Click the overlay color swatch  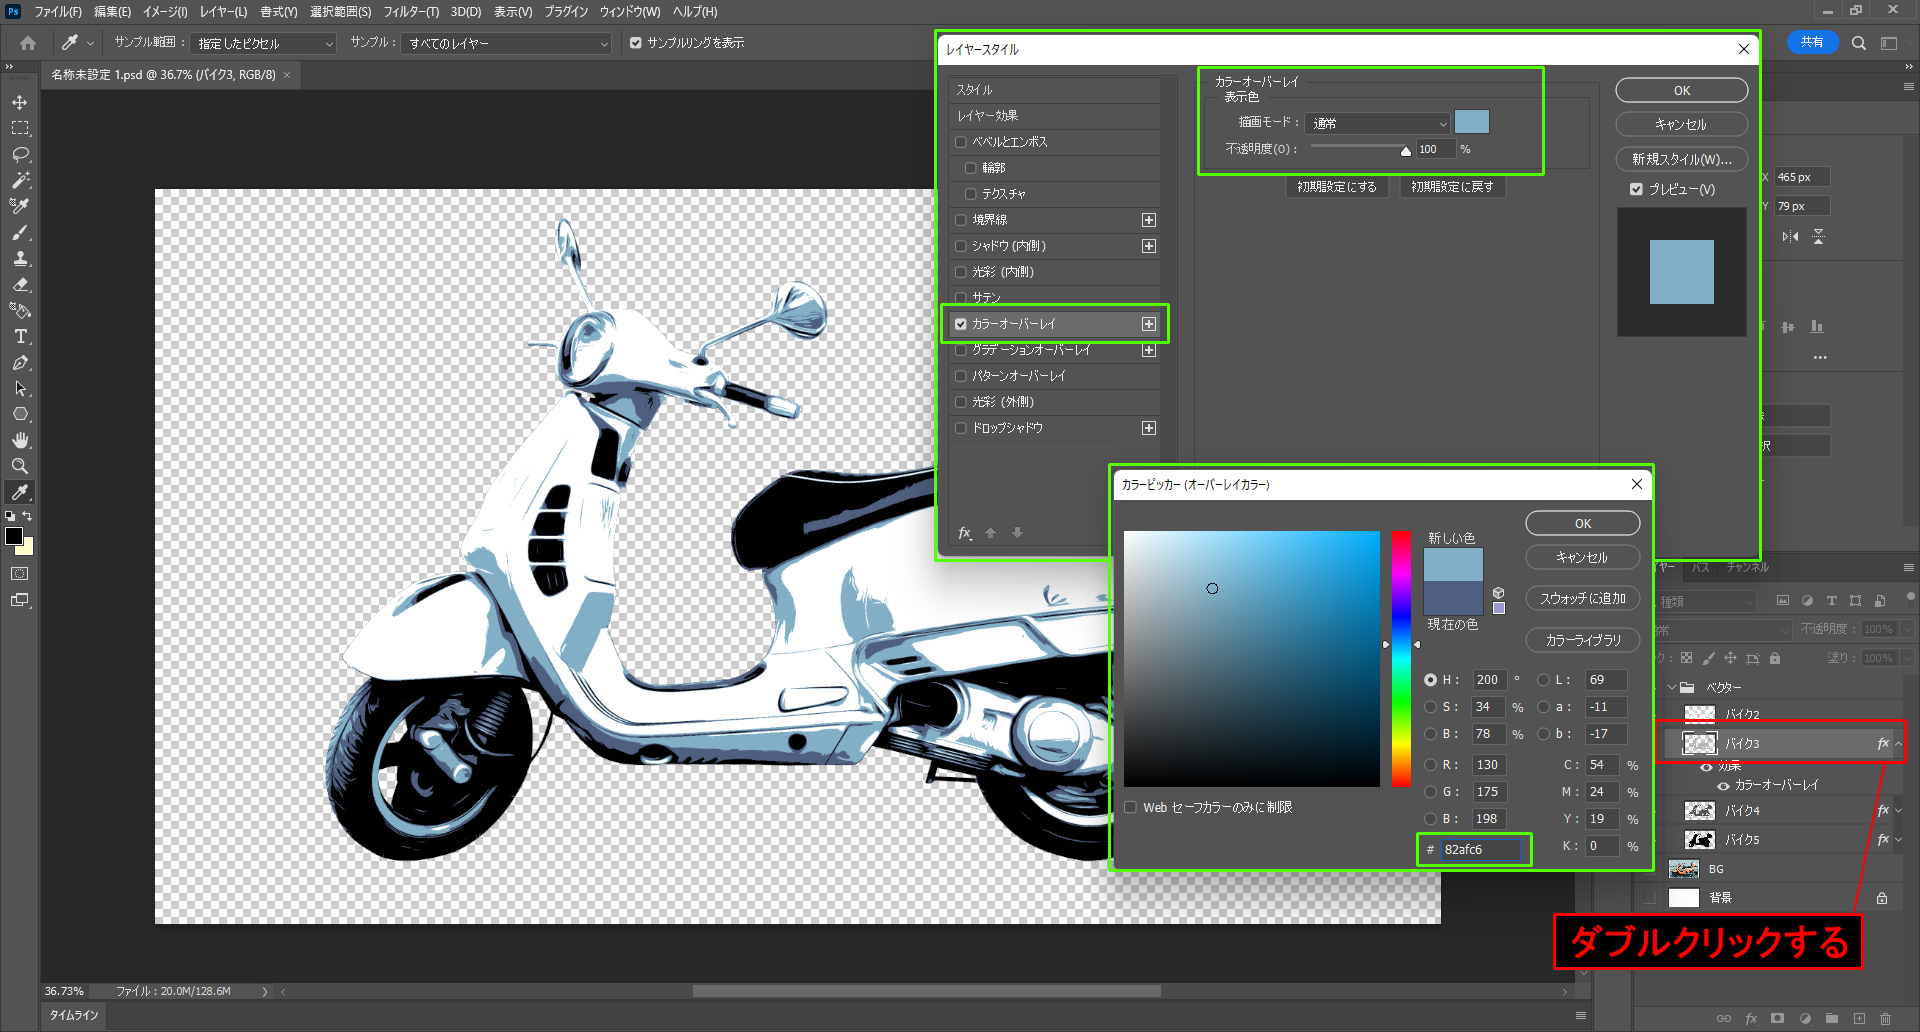coord(1471,122)
